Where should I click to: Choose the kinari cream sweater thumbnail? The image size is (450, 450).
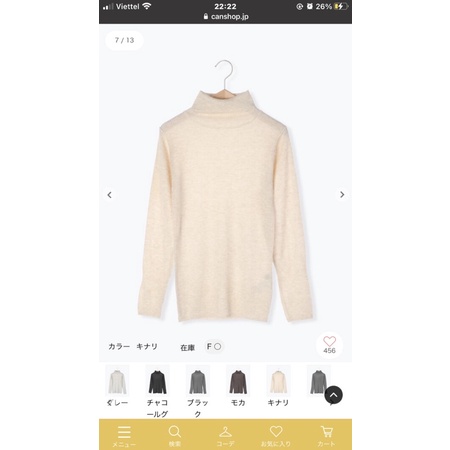click(278, 380)
